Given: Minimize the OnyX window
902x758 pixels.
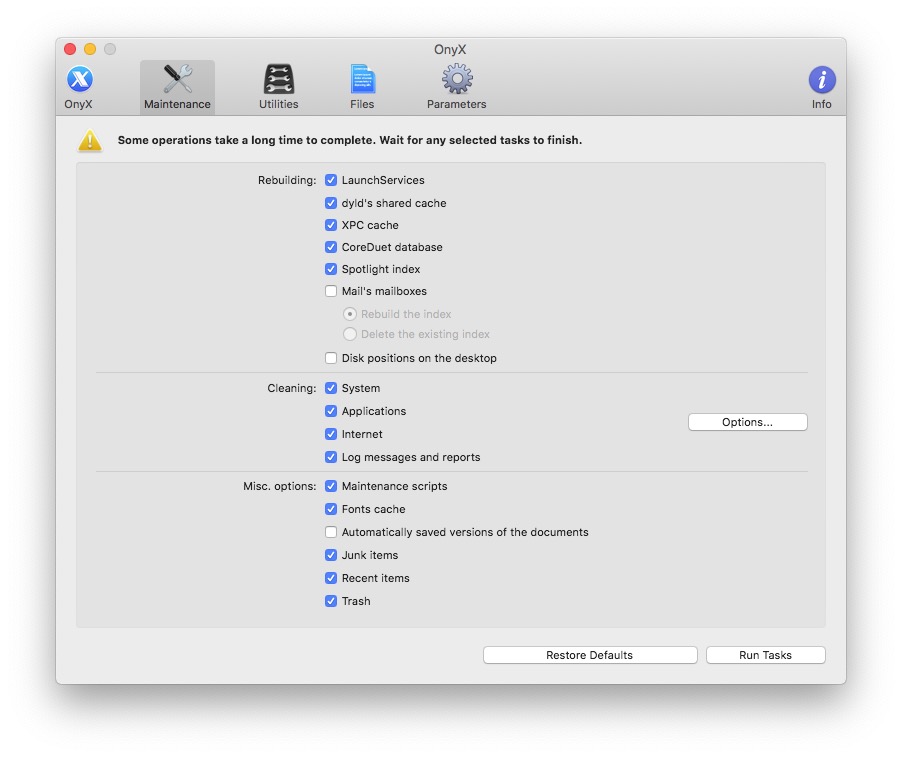Looking at the screenshot, I should 90,49.
